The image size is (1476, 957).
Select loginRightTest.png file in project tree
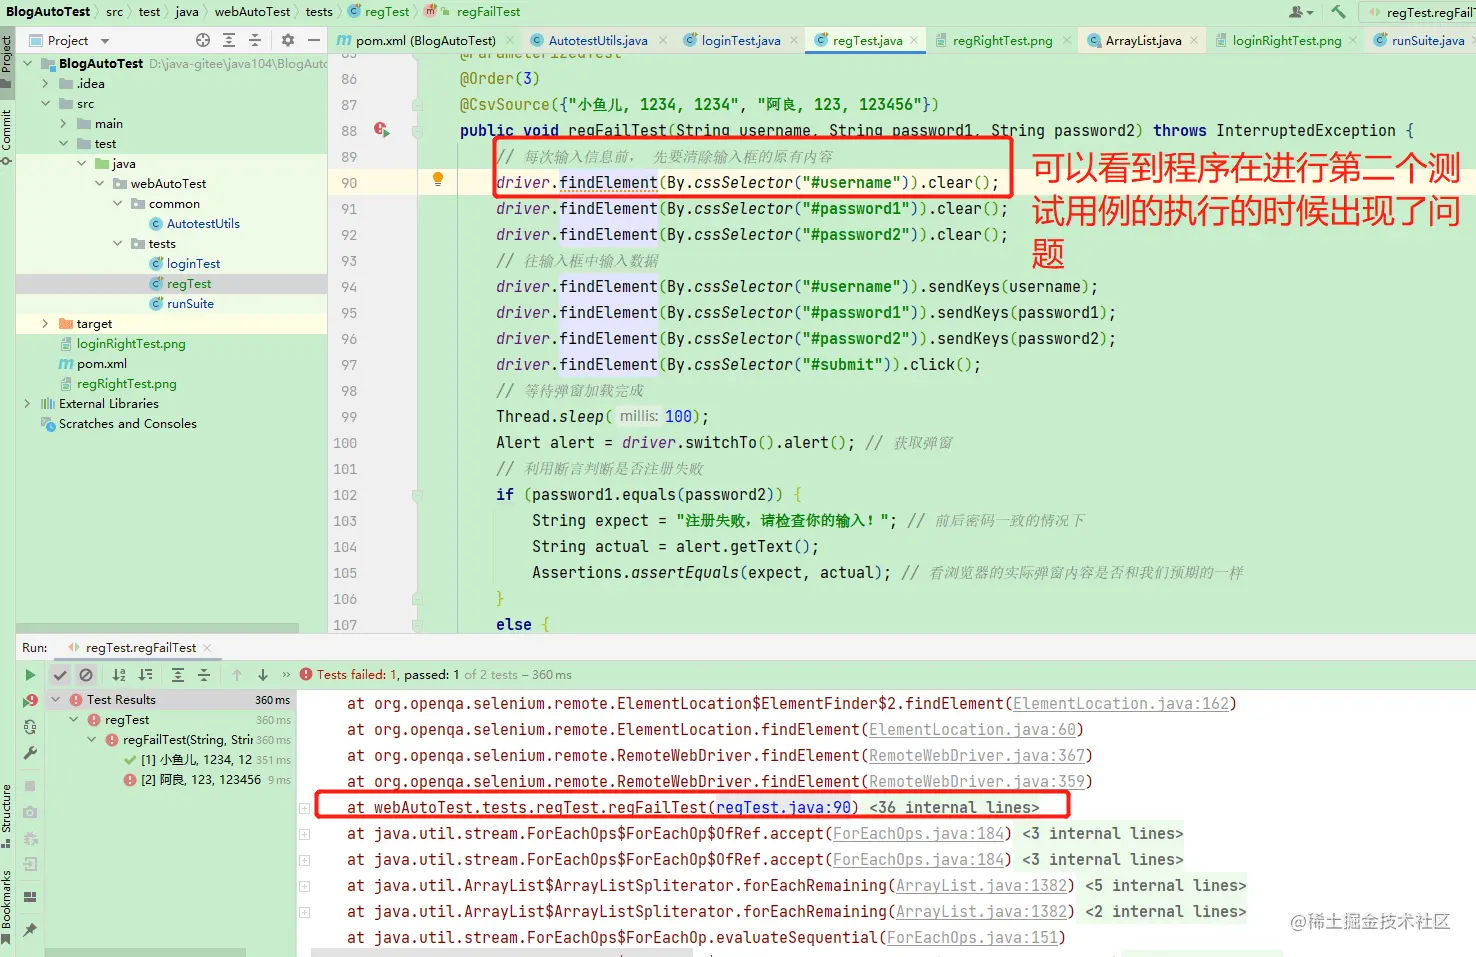point(131,344)
